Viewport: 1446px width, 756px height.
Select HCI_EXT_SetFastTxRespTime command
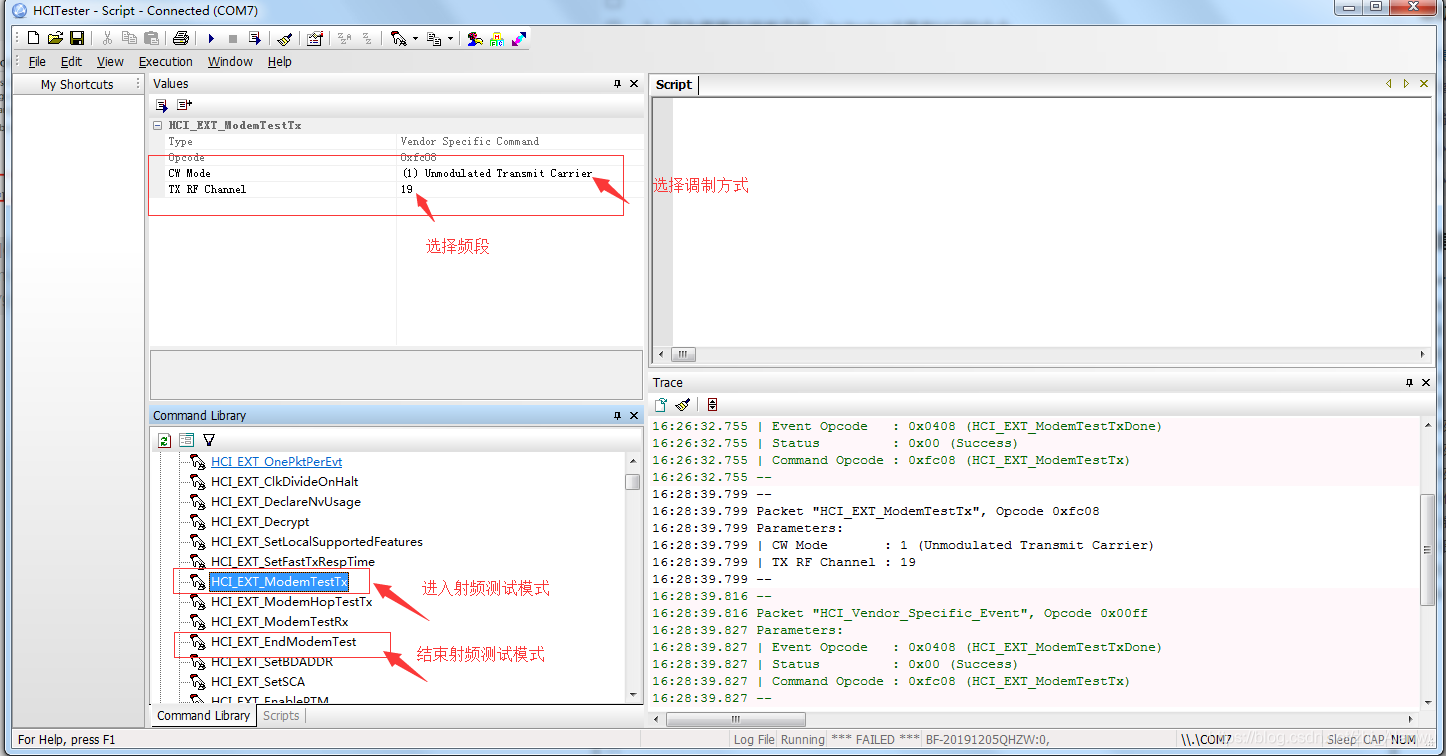coord(293,562)
